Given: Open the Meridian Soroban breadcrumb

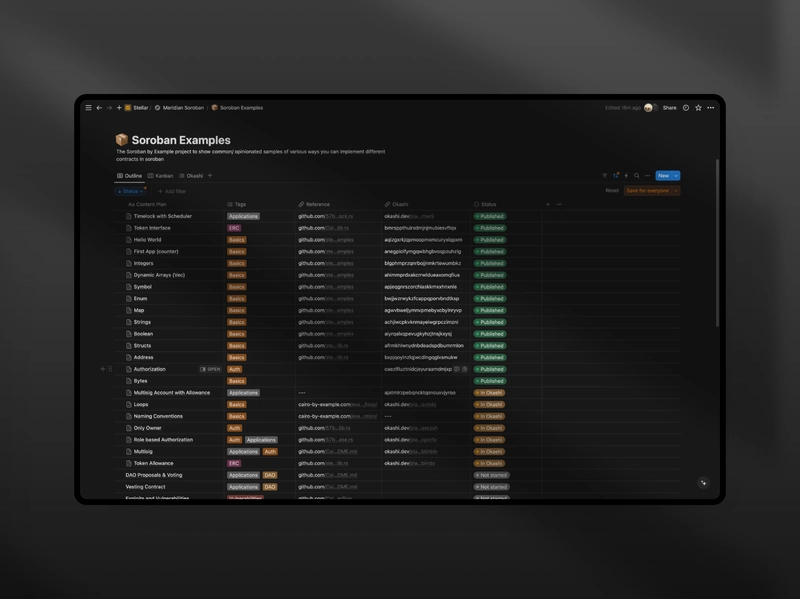Looking at the screenshot, I should (x=179, y=108).
